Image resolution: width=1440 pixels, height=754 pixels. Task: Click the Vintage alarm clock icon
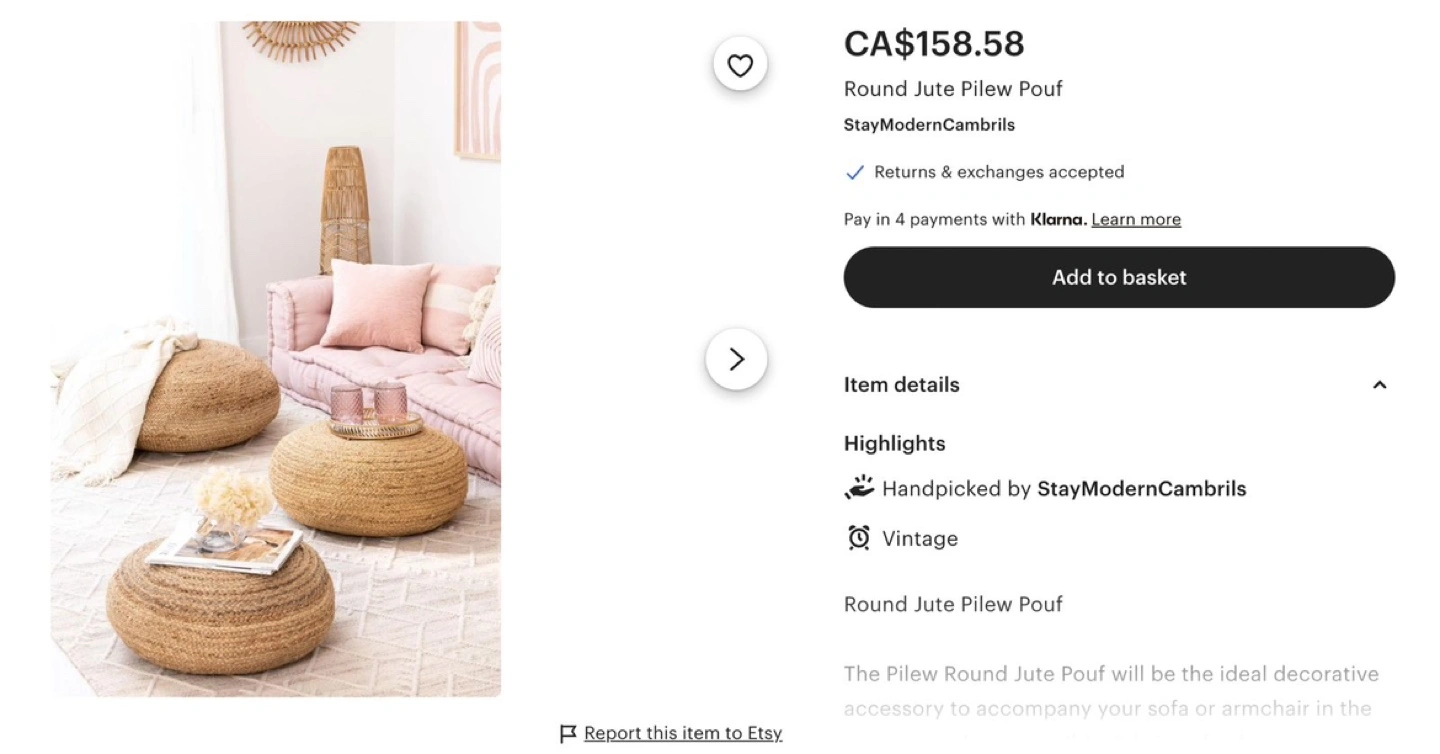[858, 538]
